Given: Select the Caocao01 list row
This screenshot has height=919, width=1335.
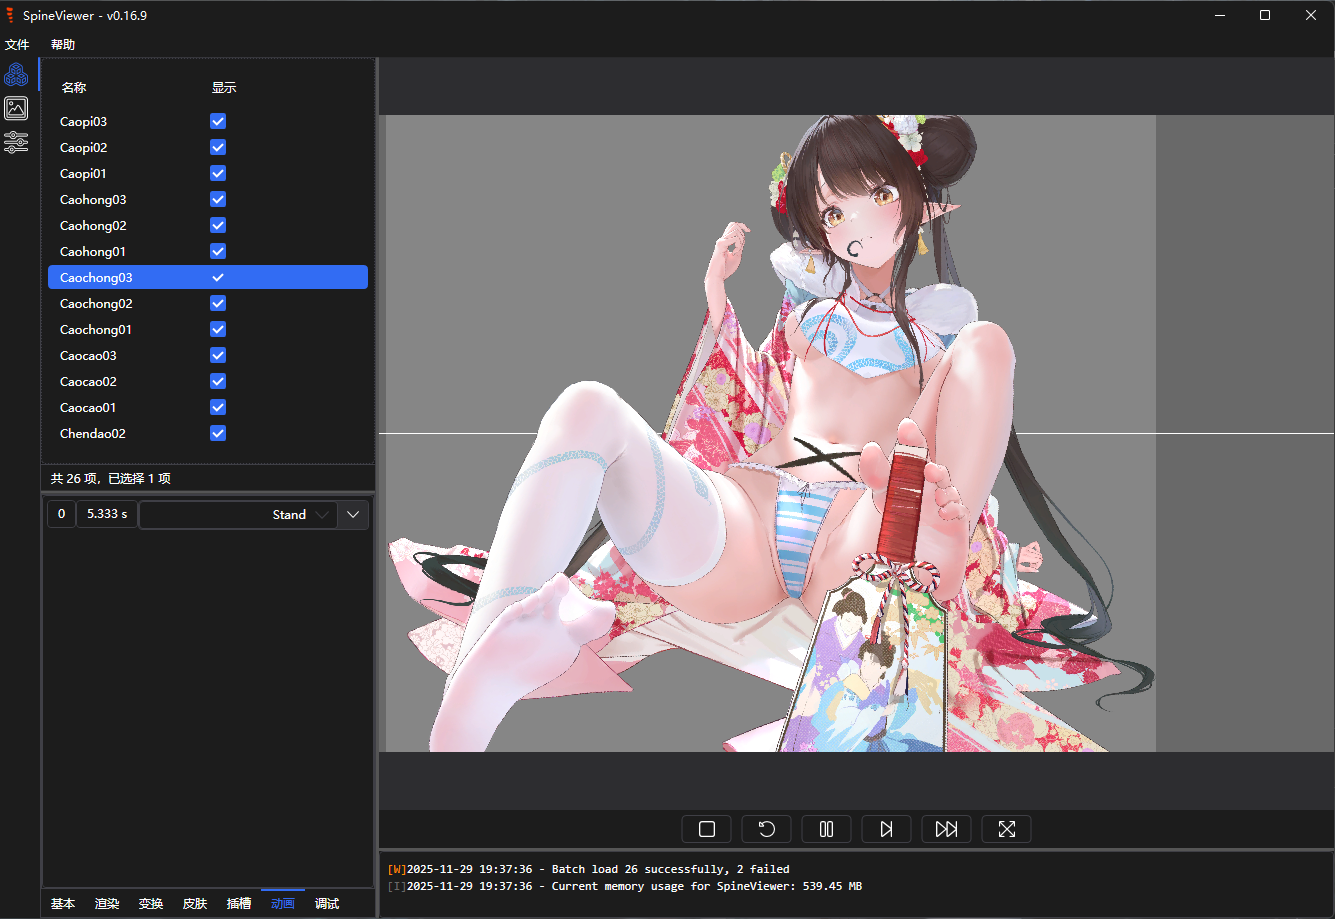Looking at the screenshot, I should point(208,407).
